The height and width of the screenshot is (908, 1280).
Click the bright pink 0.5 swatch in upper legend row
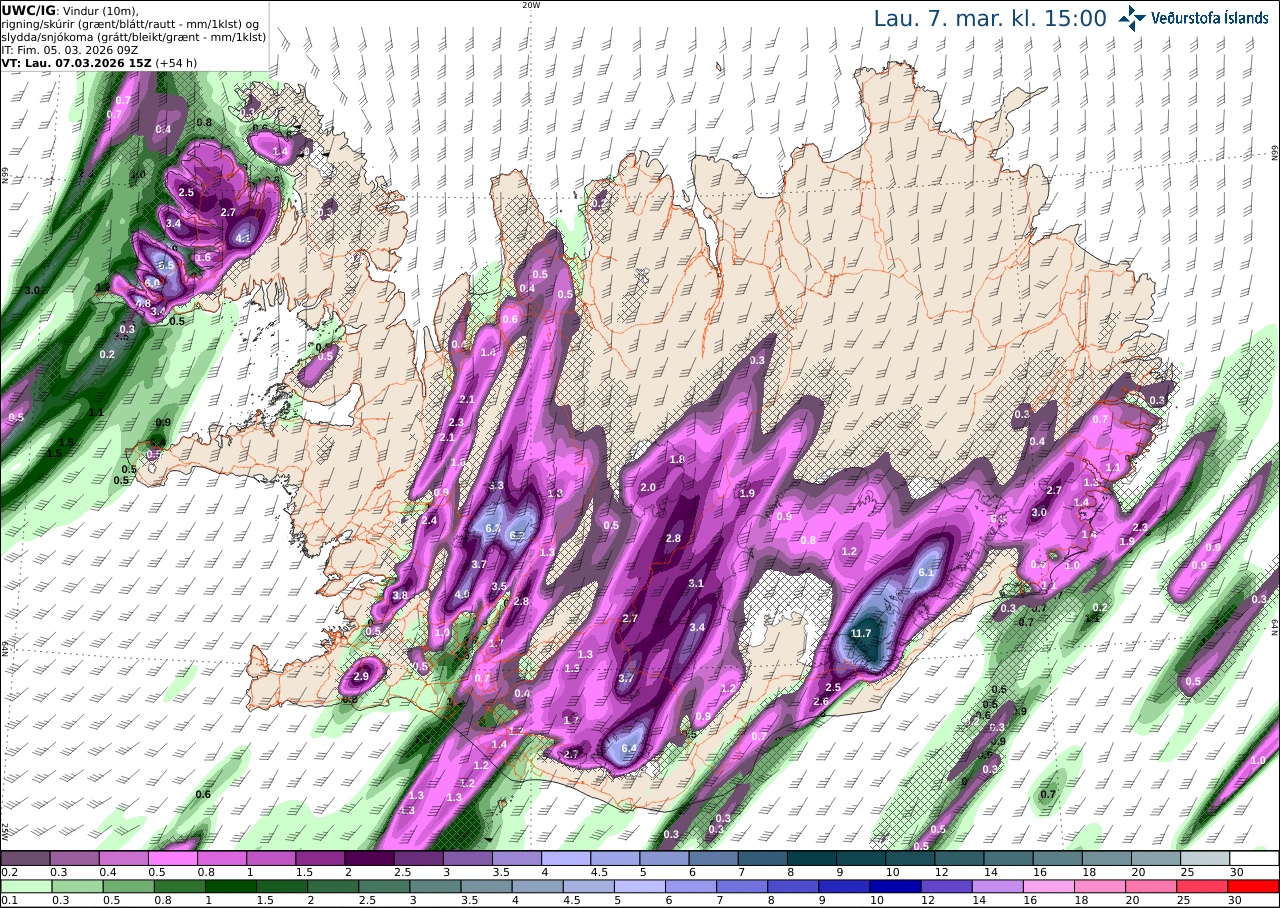click(173, 858)
